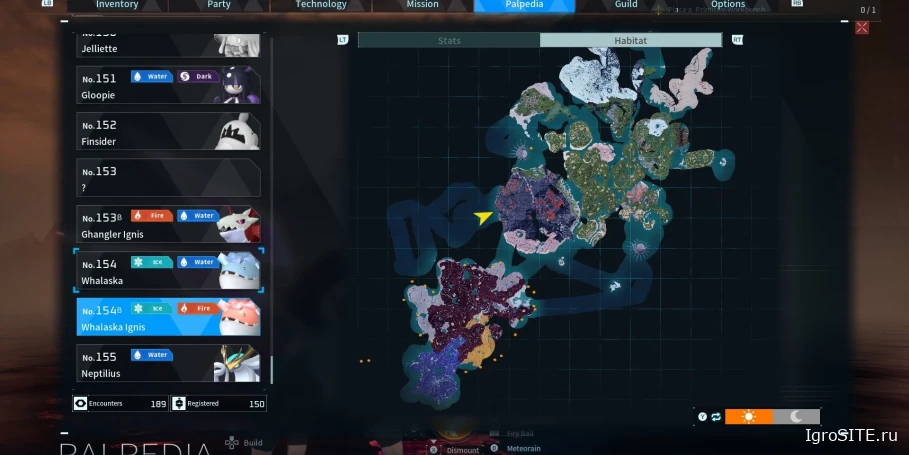
Task: Click the Neptilius portrait thumbnail
Action: (237, 363)
